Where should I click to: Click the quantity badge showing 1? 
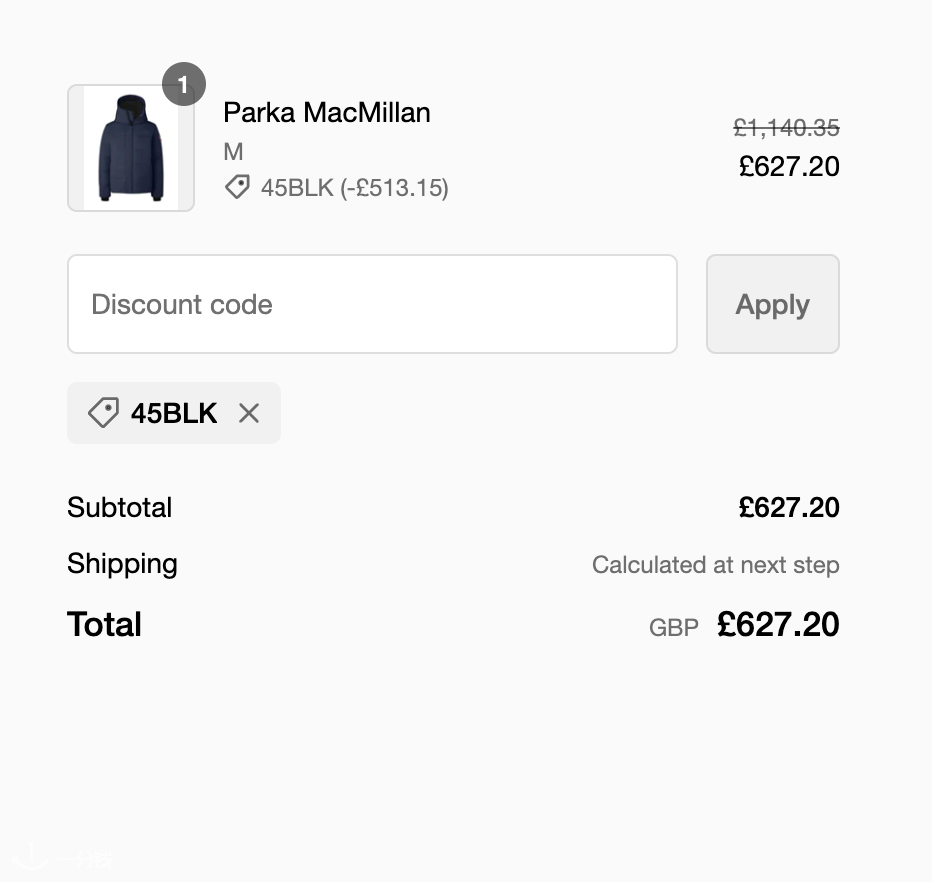184,85
